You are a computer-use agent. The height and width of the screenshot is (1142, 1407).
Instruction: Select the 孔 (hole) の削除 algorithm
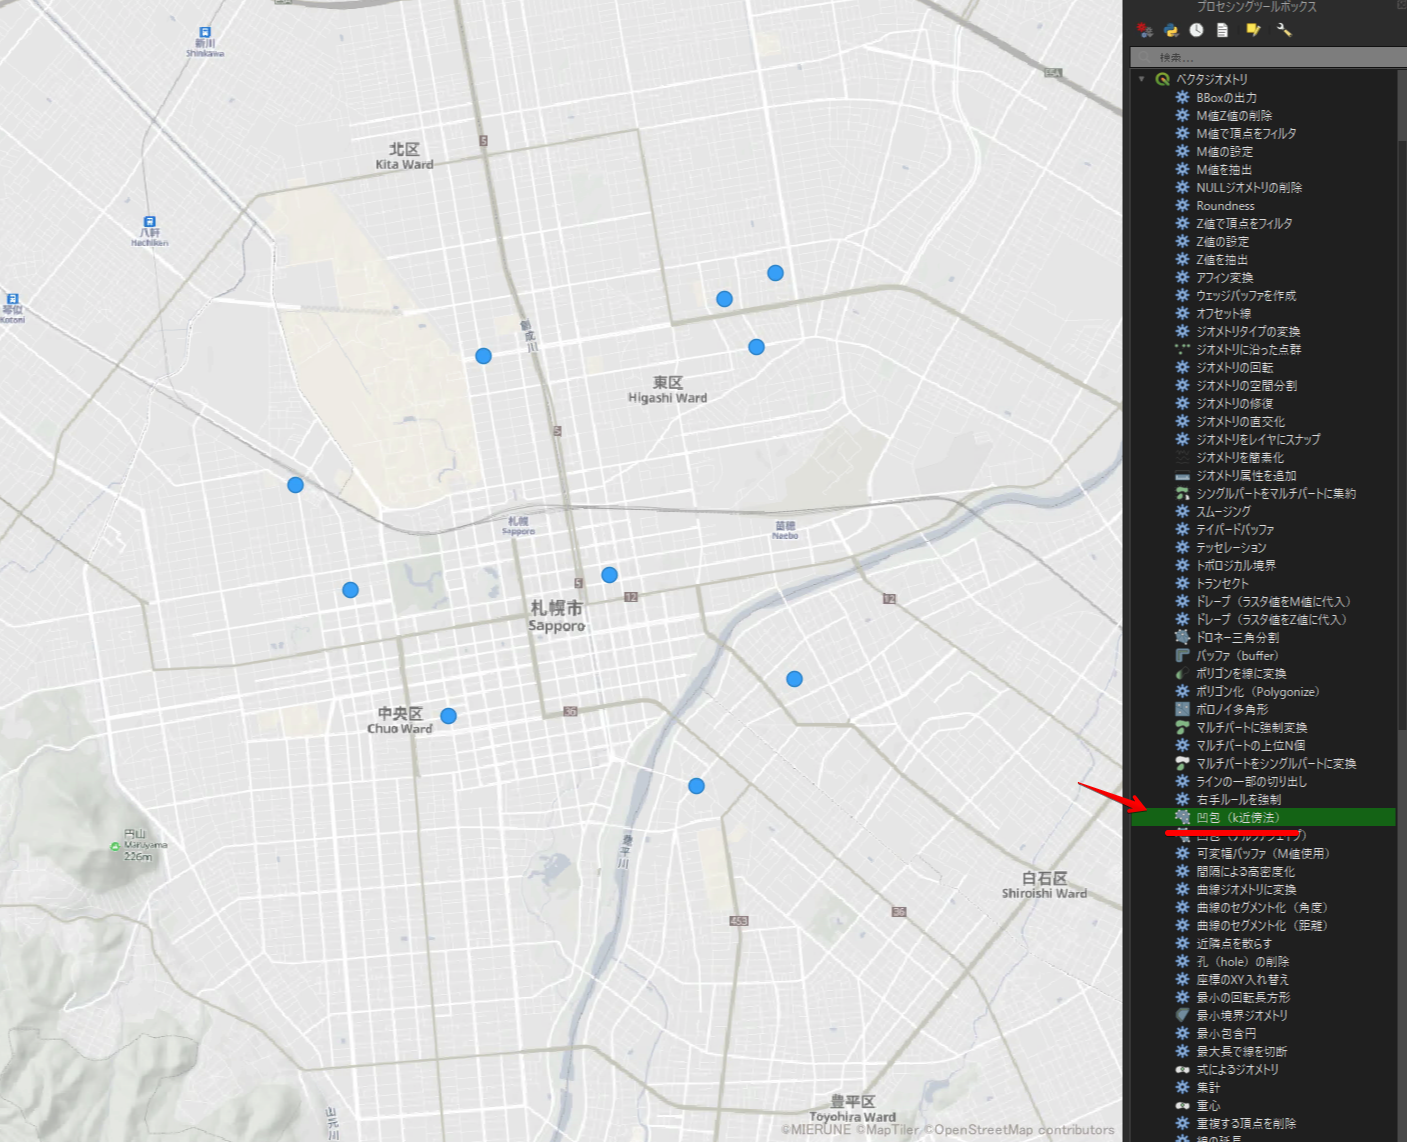(x=1242, y=961)
